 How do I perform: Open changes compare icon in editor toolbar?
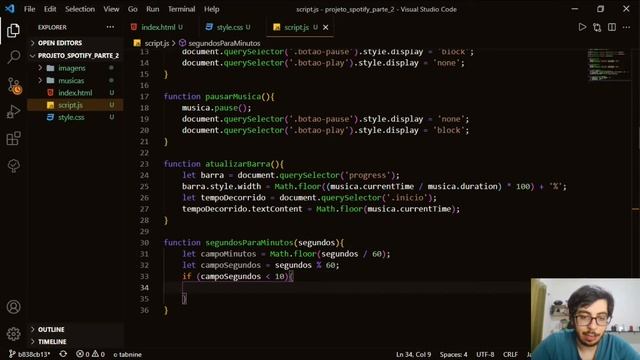[x=597, y=27]
